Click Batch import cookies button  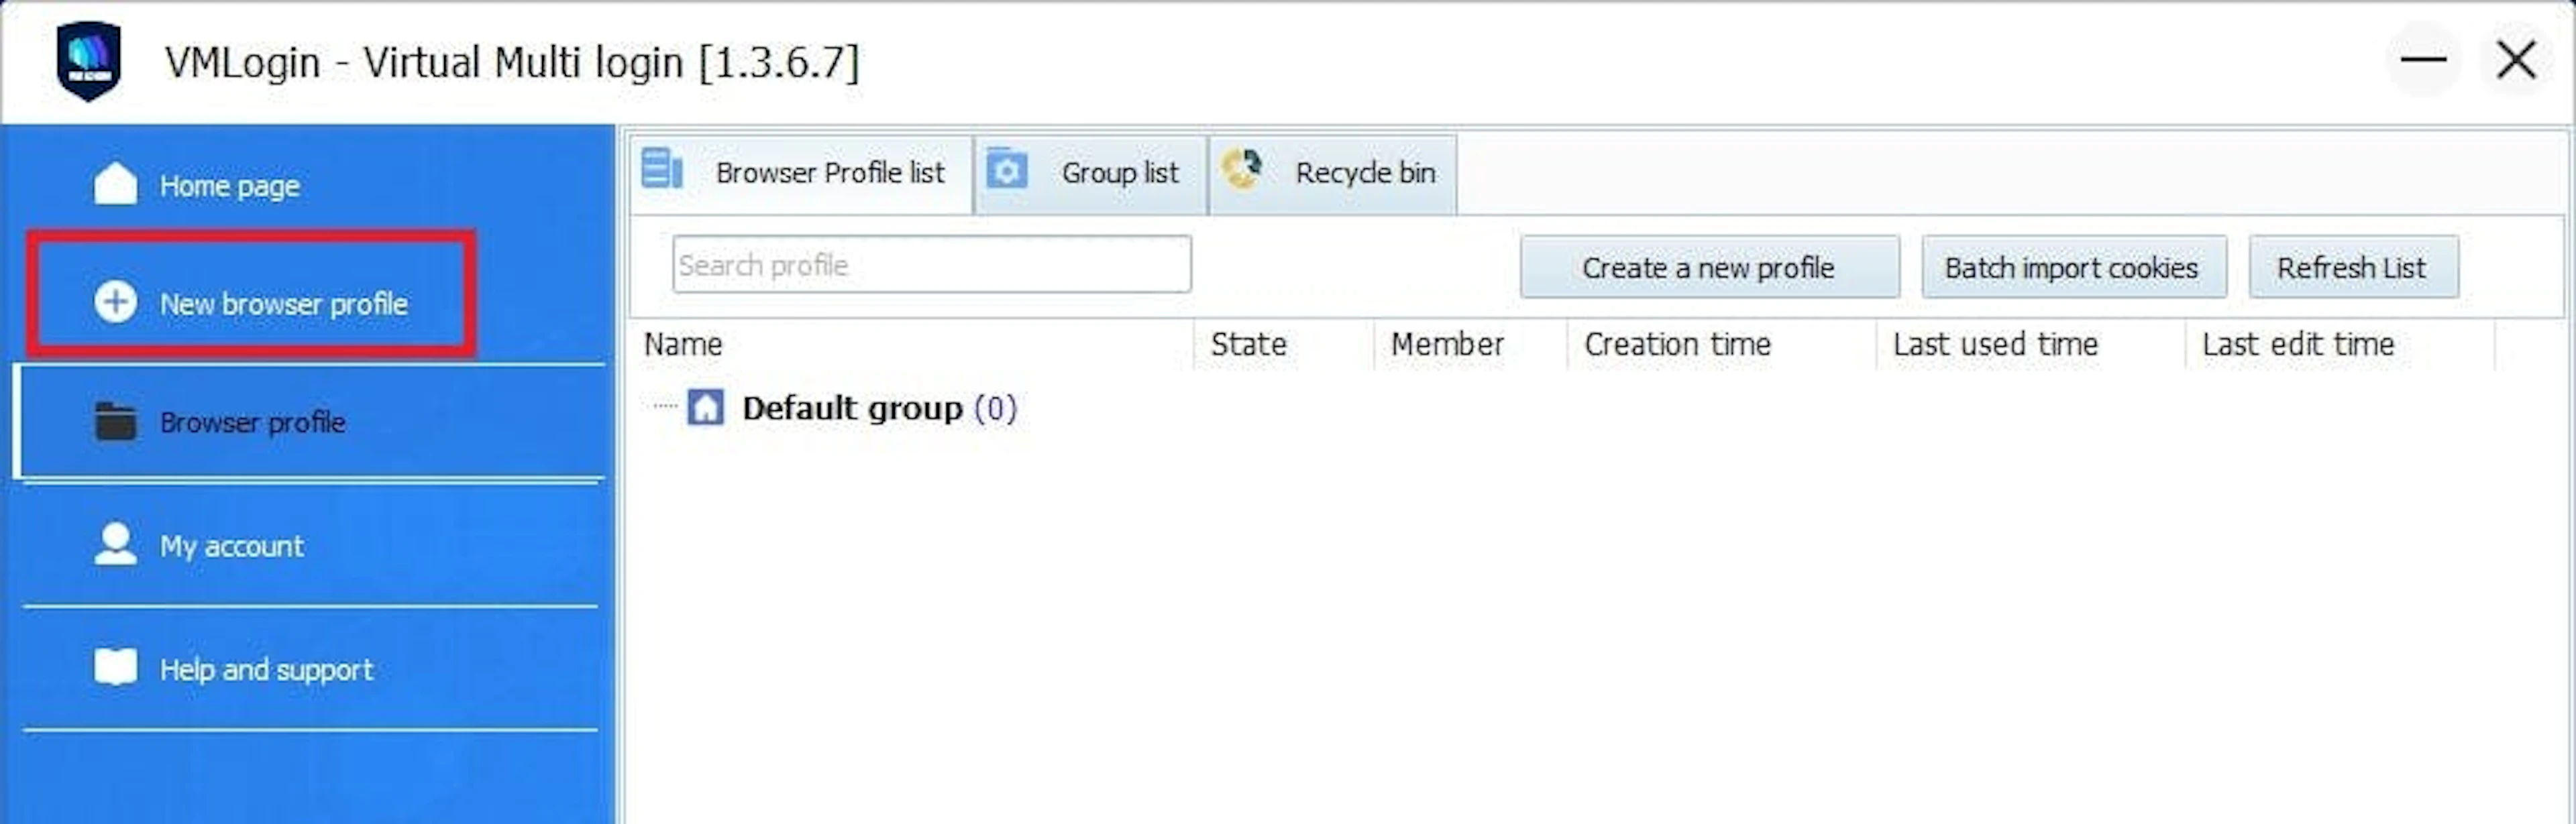tap(2073, 267)
